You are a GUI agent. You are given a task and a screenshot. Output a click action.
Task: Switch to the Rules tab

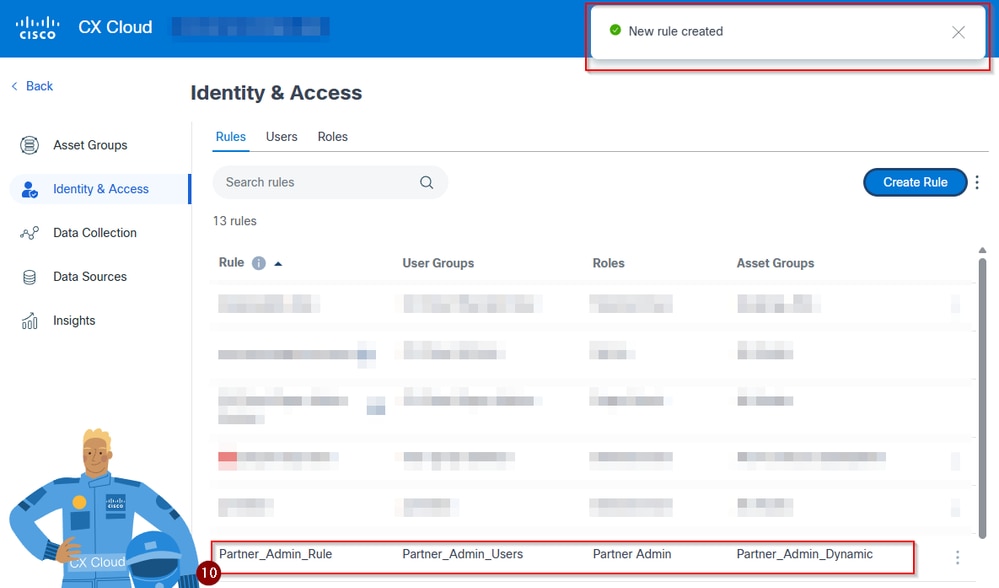[x=231, y=137]
